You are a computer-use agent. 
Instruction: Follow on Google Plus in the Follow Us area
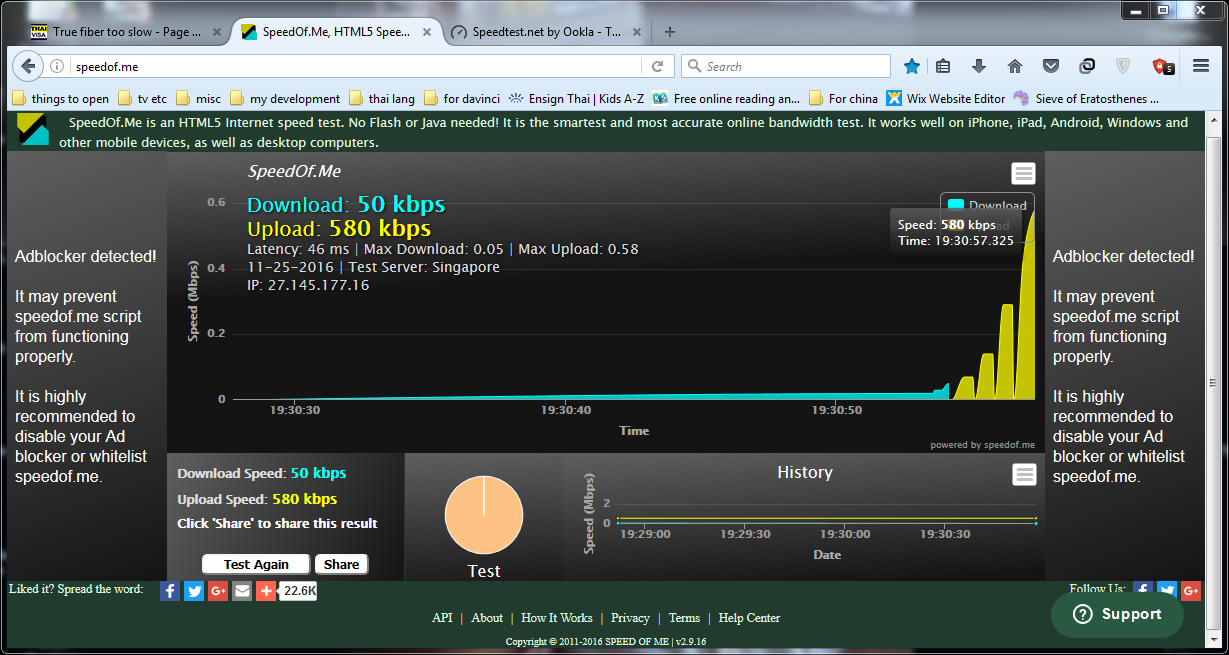(x=1190, y=591)
